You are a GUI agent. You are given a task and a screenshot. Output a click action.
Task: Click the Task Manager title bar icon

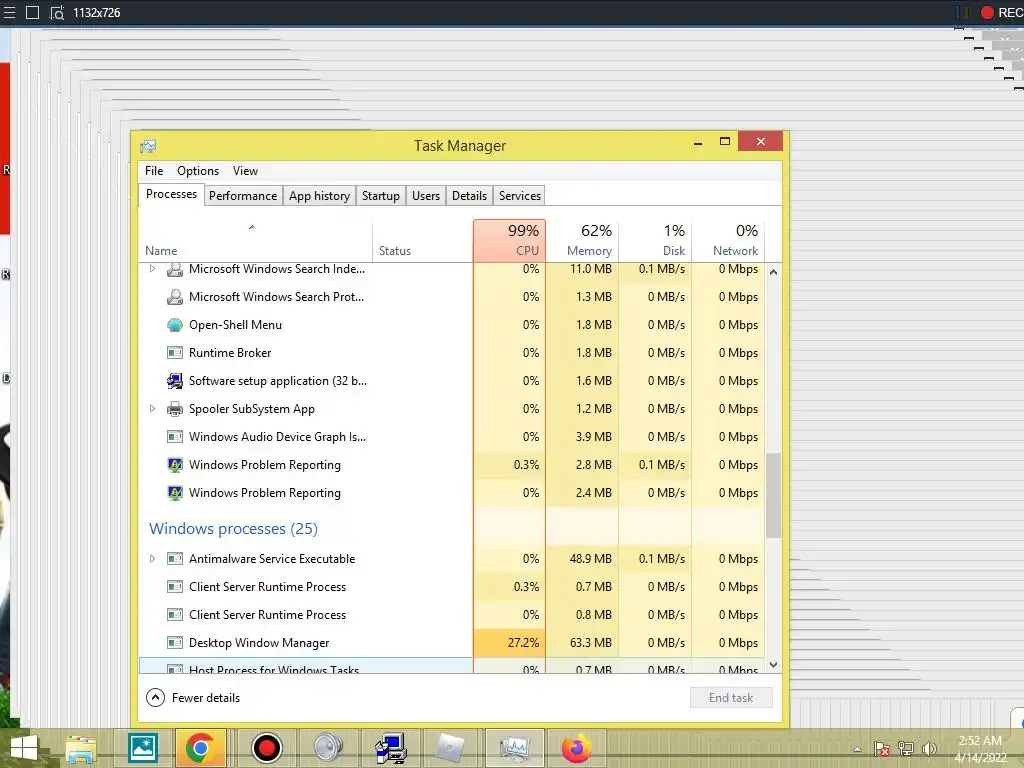click(x=148, y=146)
